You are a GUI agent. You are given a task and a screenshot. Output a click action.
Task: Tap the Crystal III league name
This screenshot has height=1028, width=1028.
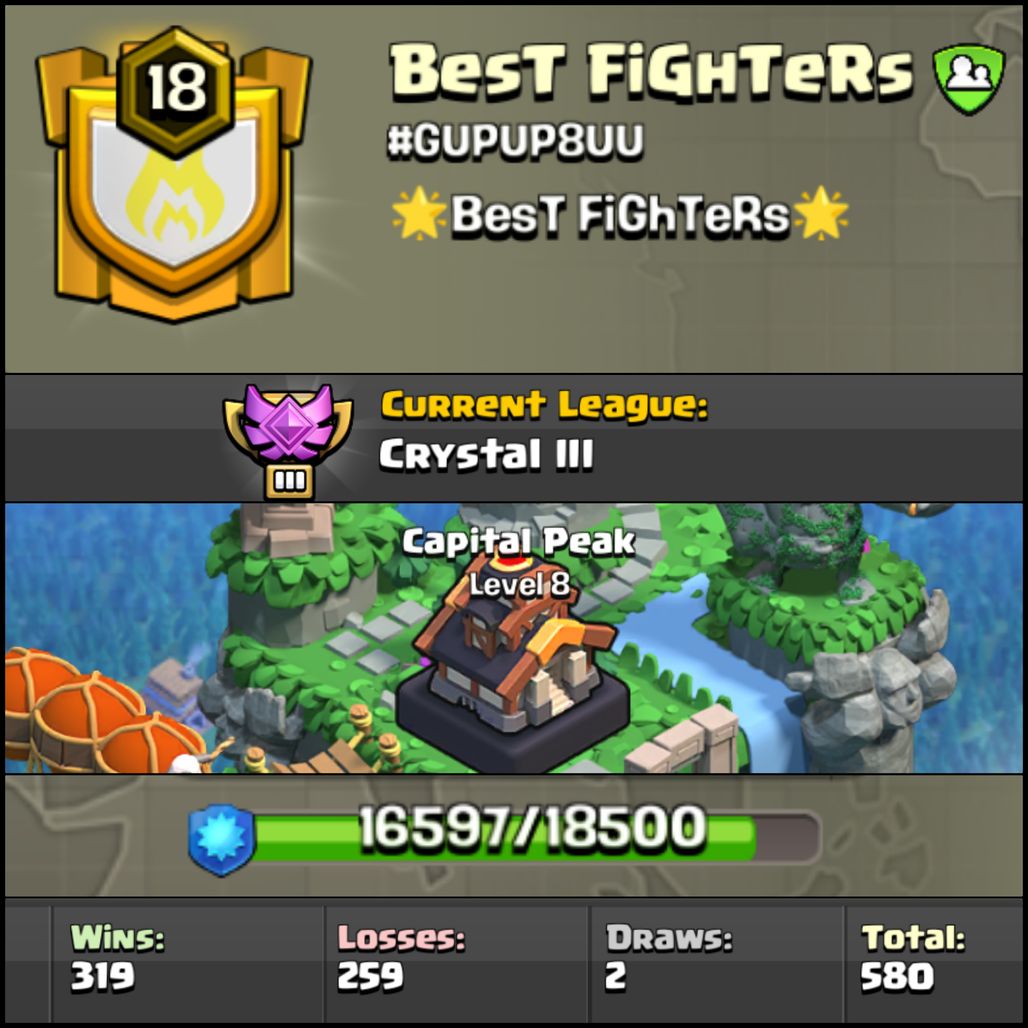click(486, 454)
